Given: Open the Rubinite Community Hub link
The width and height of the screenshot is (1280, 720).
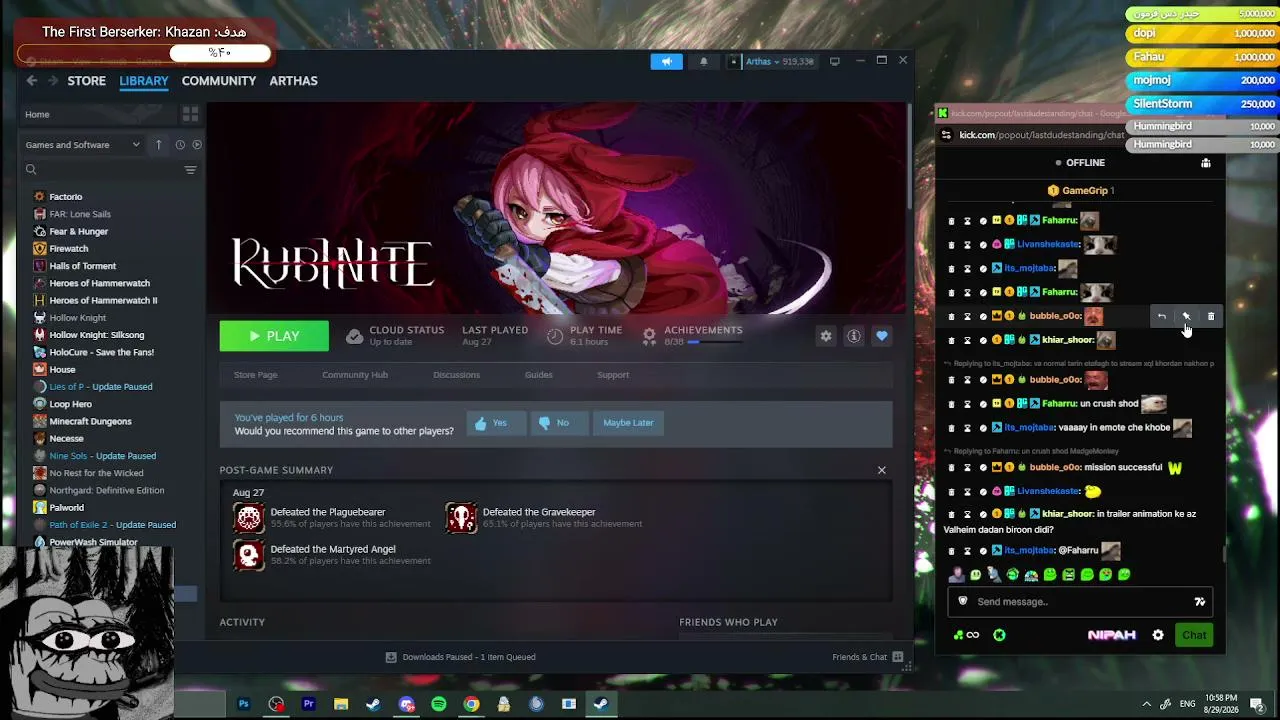Looking at the screenshot, I should tap(355, 375).
